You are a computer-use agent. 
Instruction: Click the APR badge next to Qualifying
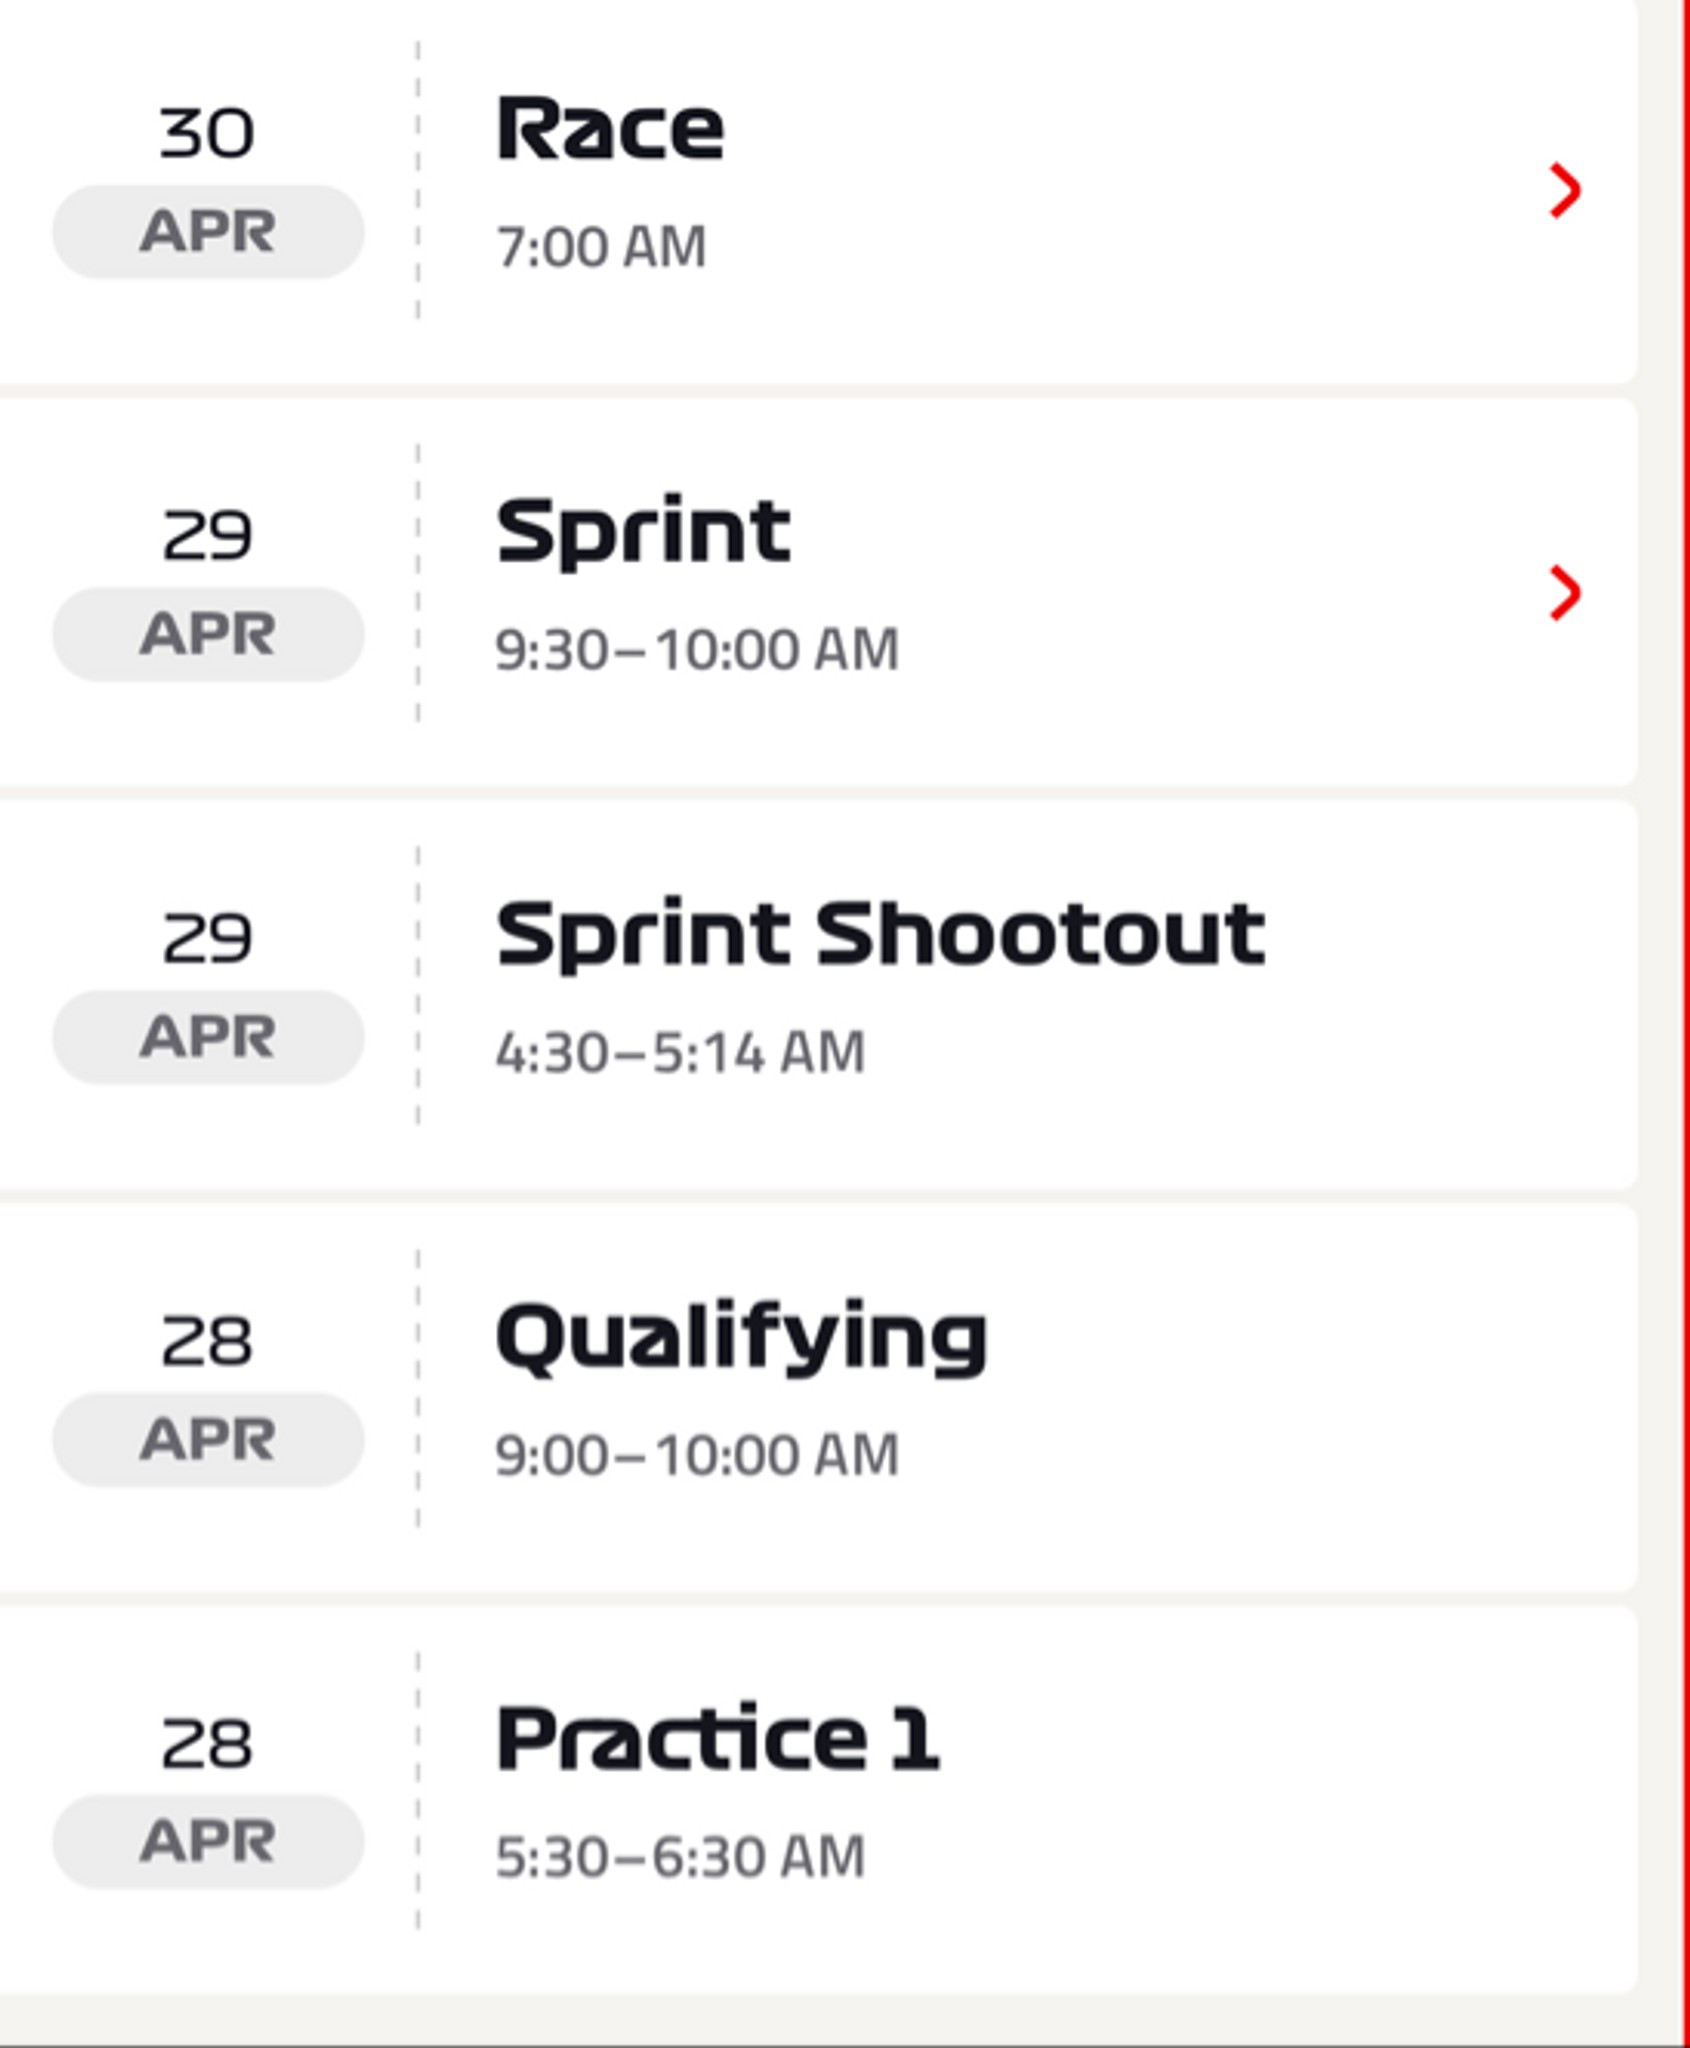pos(208,1440)
